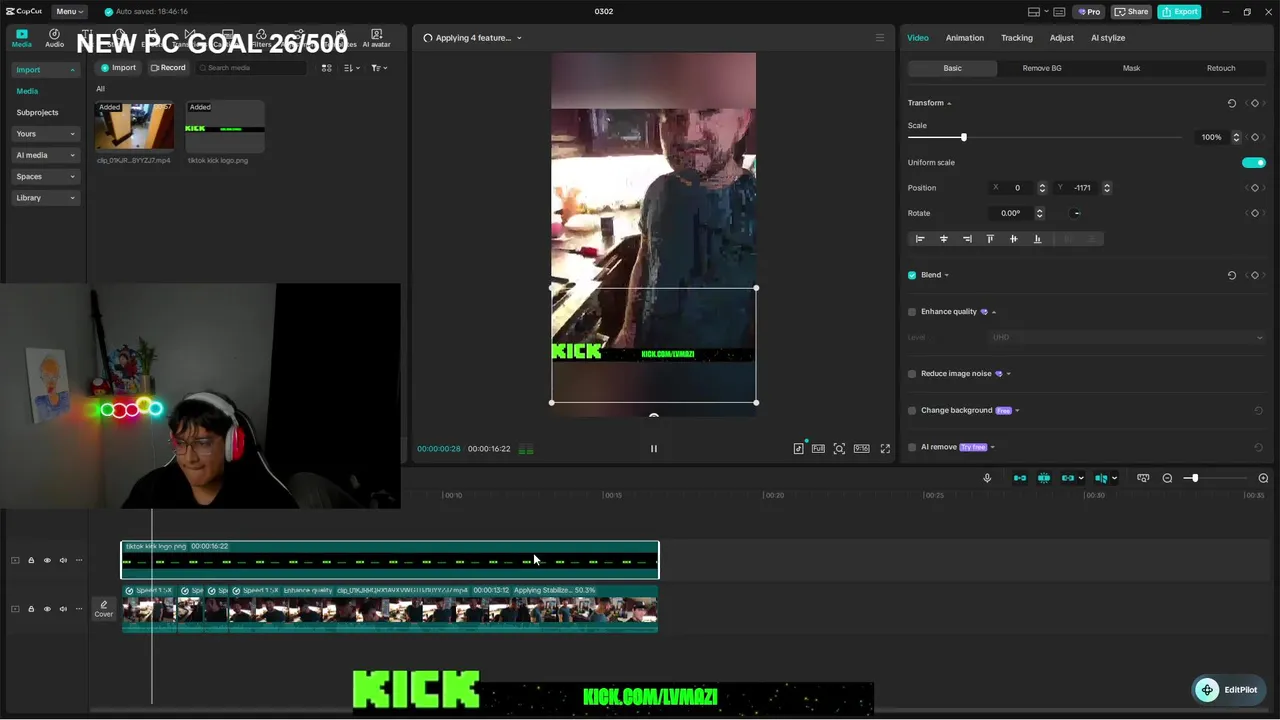
Task: Expand the AI media section
Action: (46, 155)
